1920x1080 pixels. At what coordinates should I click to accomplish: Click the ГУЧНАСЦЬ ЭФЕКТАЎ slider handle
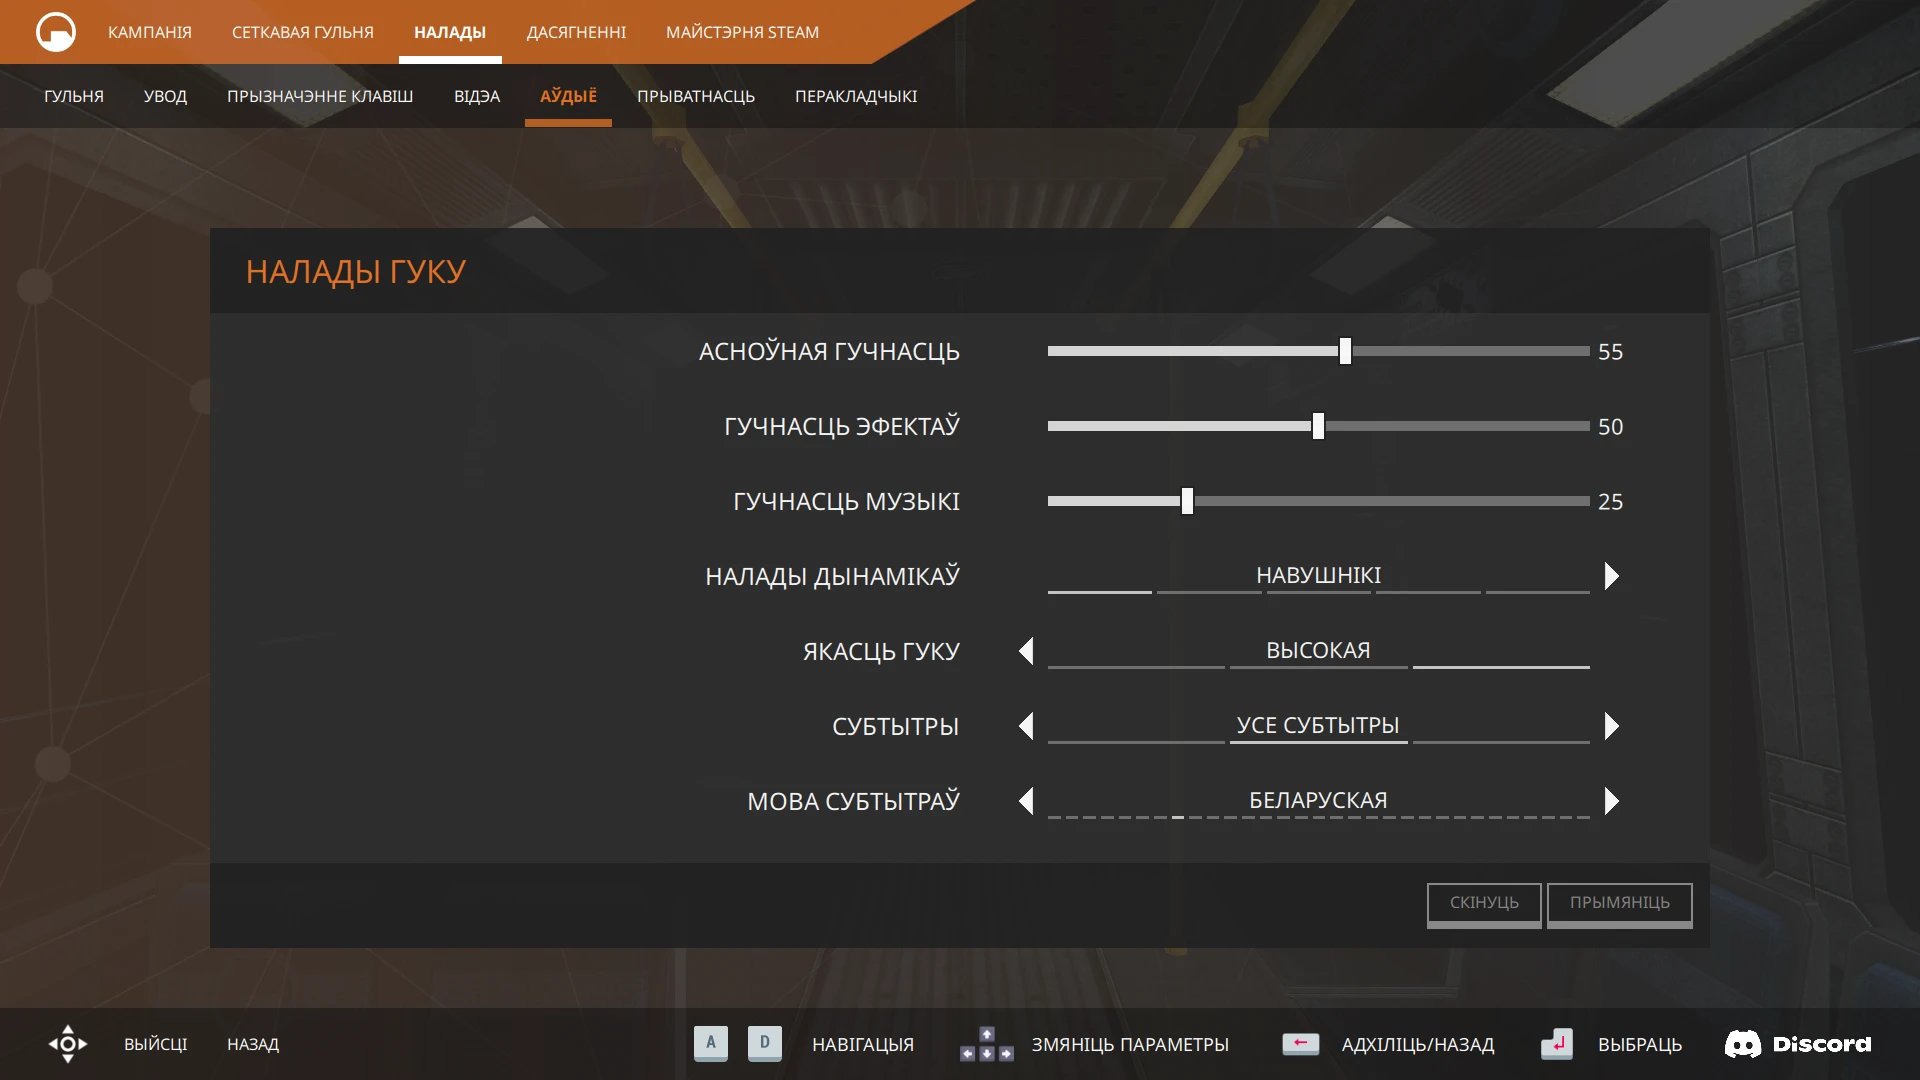click(1318, 426)
